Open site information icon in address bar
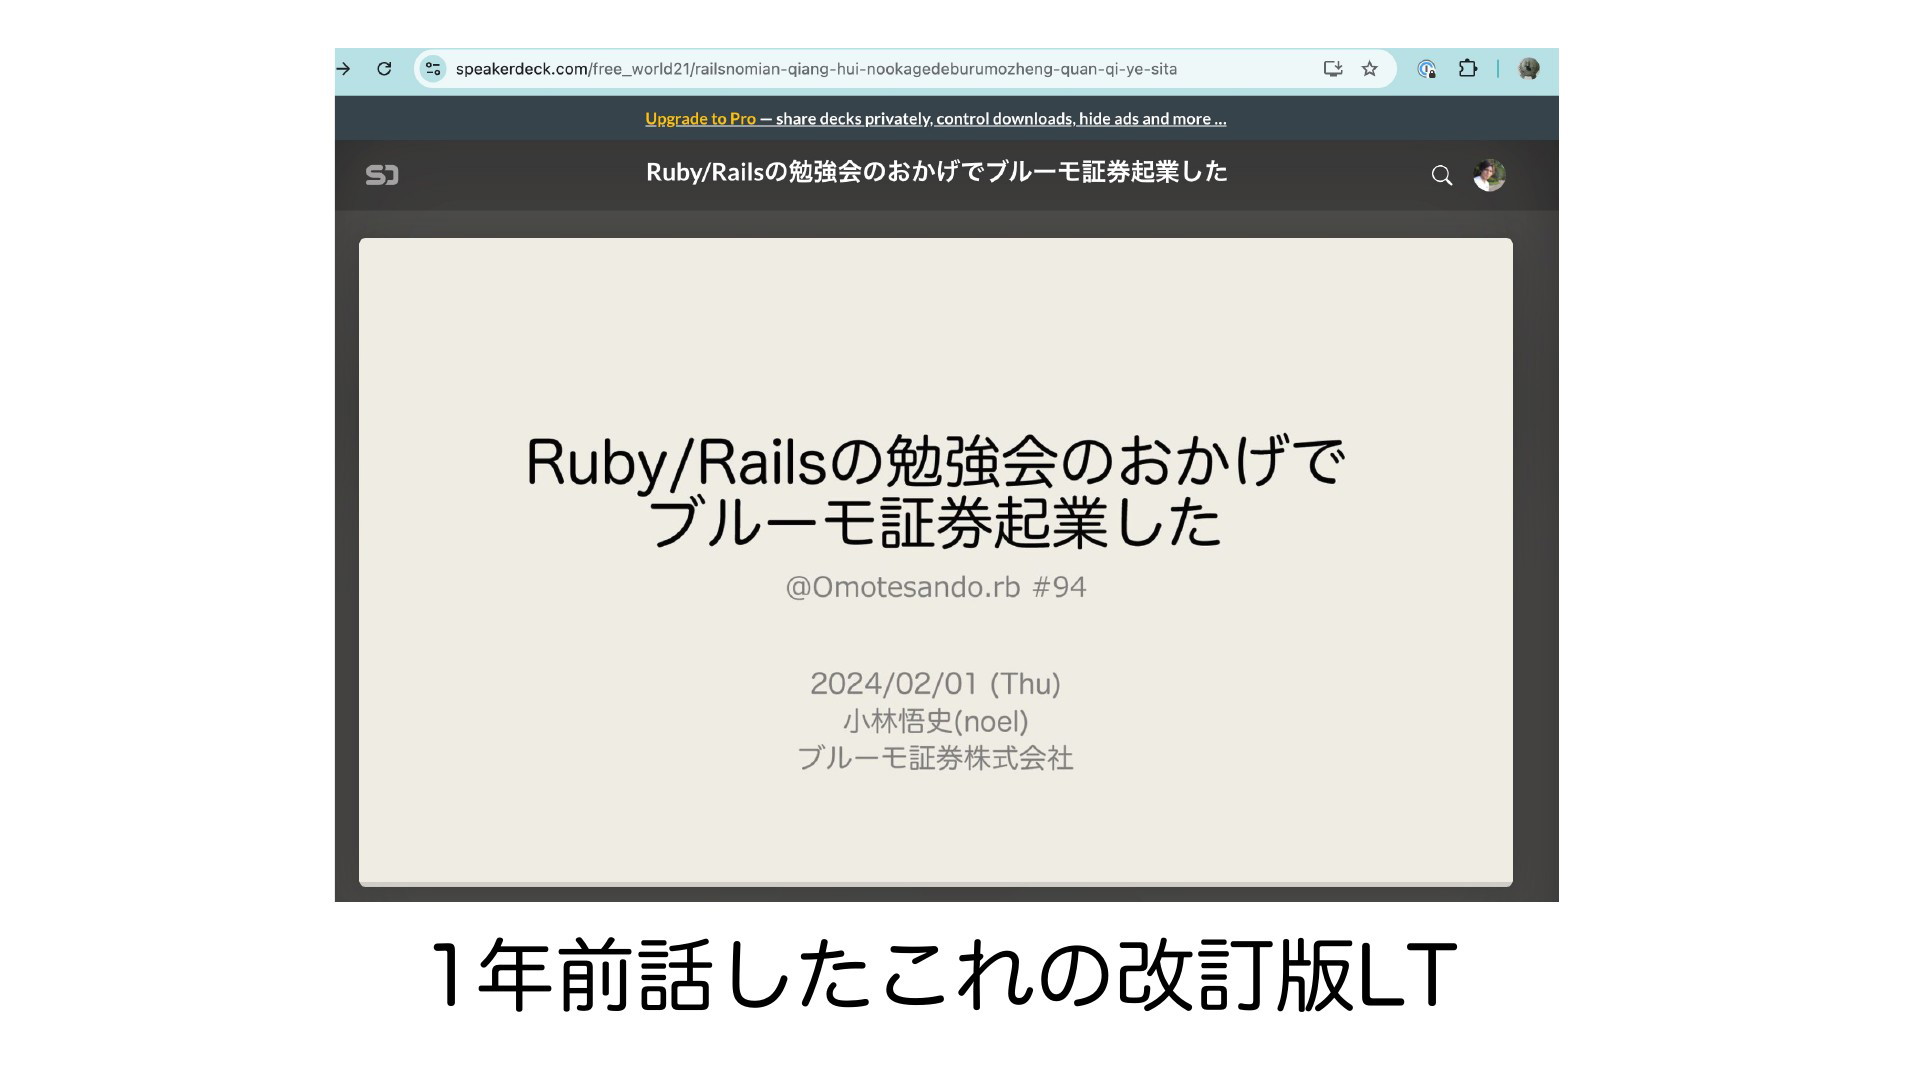 pos(433,69)
